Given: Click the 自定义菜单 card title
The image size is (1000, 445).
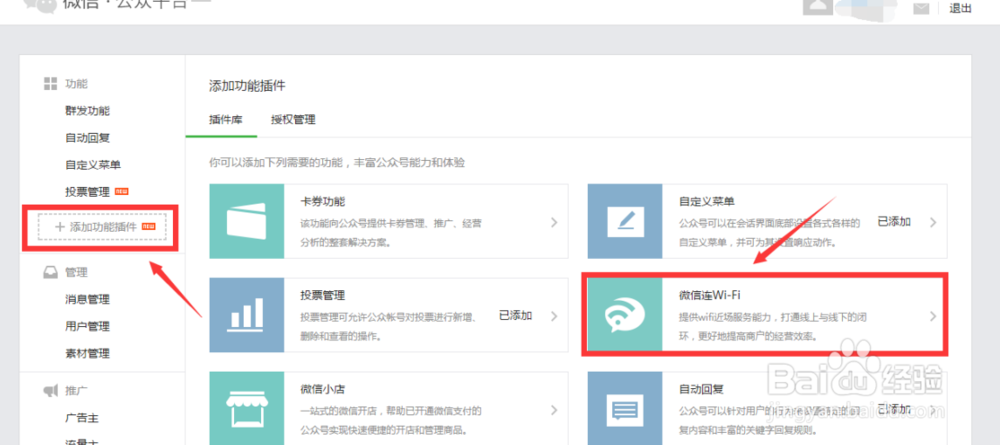Looking at the screenshot, I should click(707, 201).
